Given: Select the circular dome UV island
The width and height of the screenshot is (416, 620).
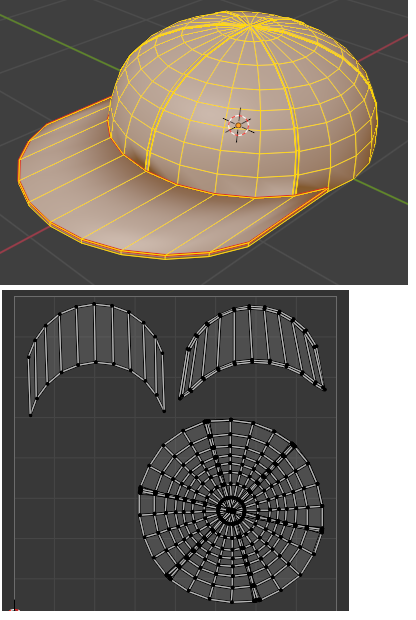Looking at the screenshot, I should 231,510.
